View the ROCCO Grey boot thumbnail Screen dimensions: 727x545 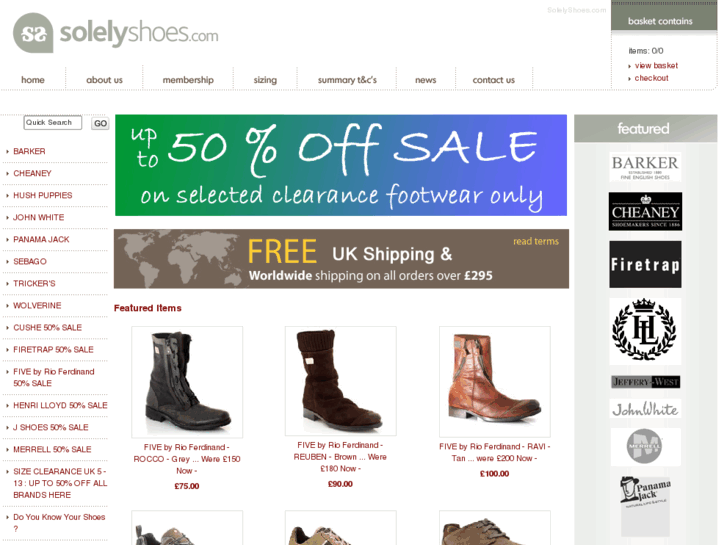187,382
